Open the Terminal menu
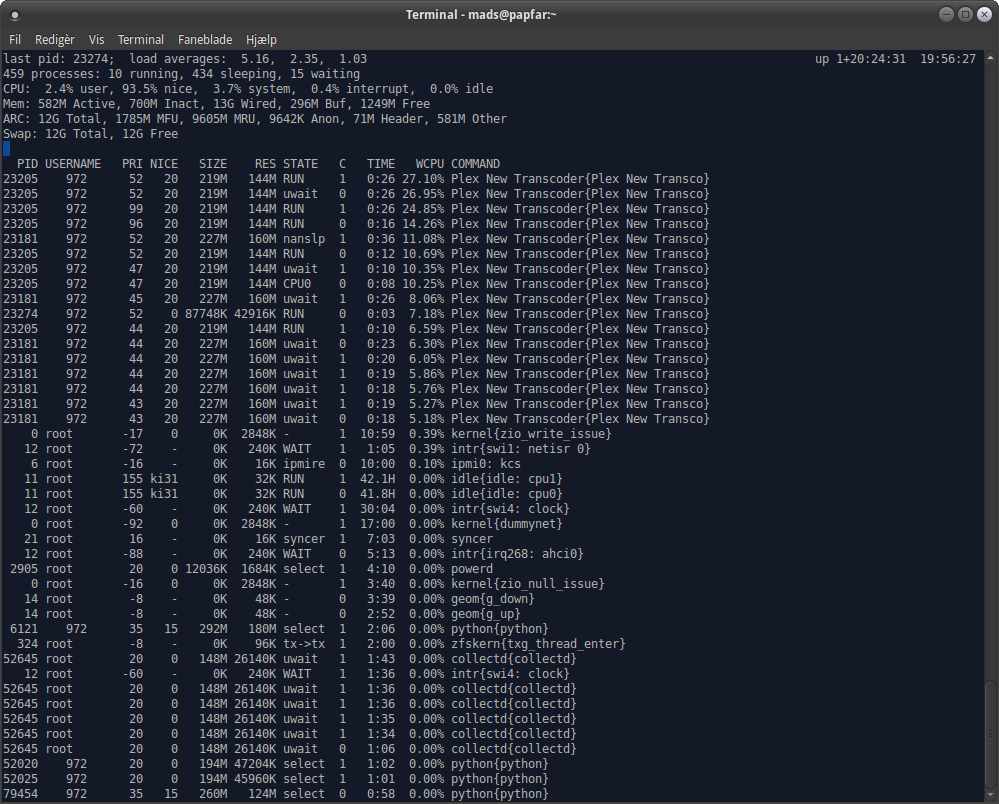Viewport: 999px width, 804px height. 141,39
